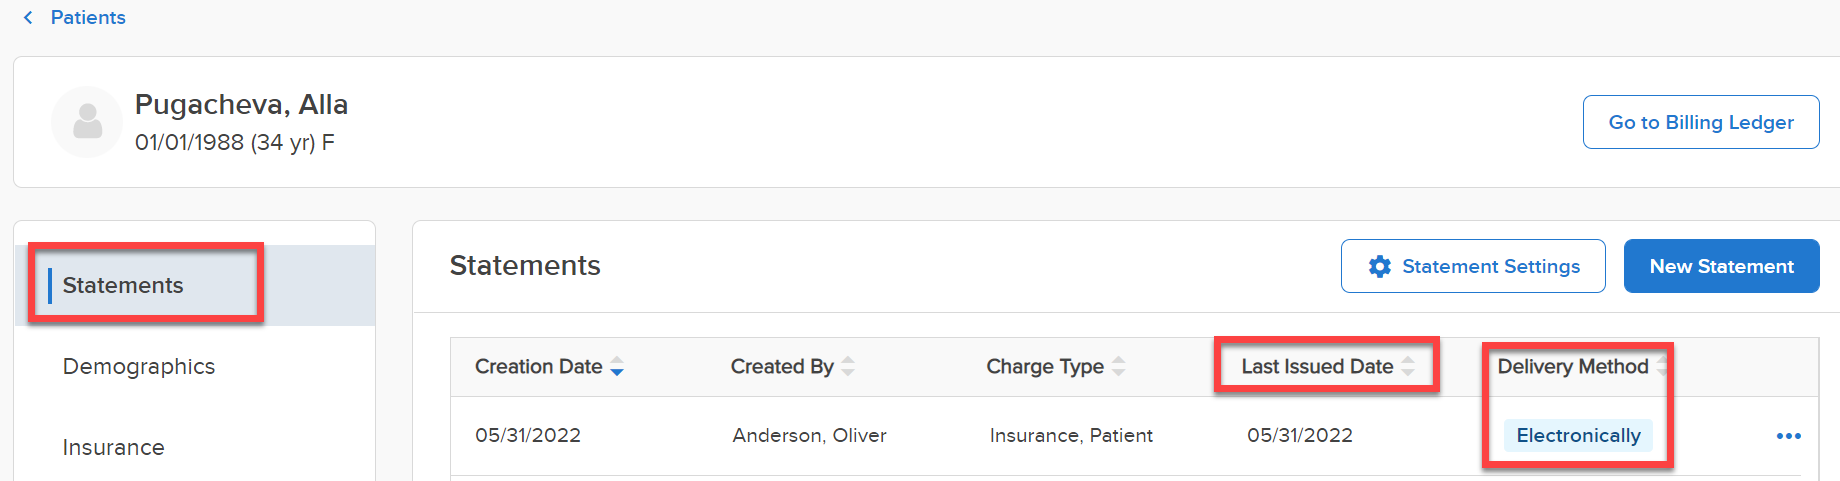Screen dimensions: 1840x481
Task: Open the three-dot row actions menu
Action: tap(1788, 436)
